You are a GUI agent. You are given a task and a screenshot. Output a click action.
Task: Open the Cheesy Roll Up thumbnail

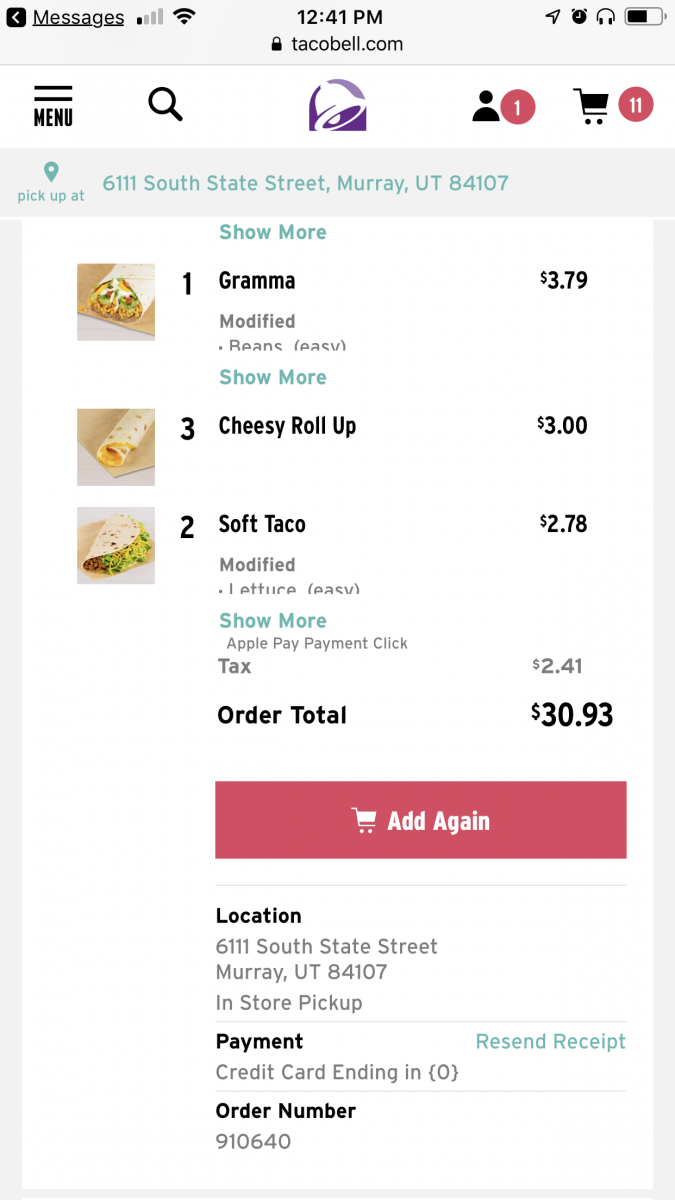coord(116,447)
